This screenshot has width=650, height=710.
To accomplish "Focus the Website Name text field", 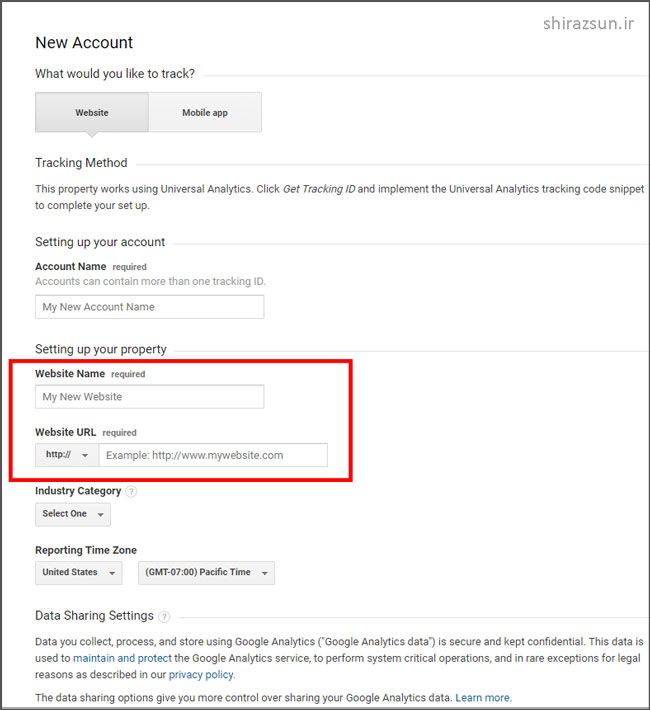I will [x=150, y=397].
